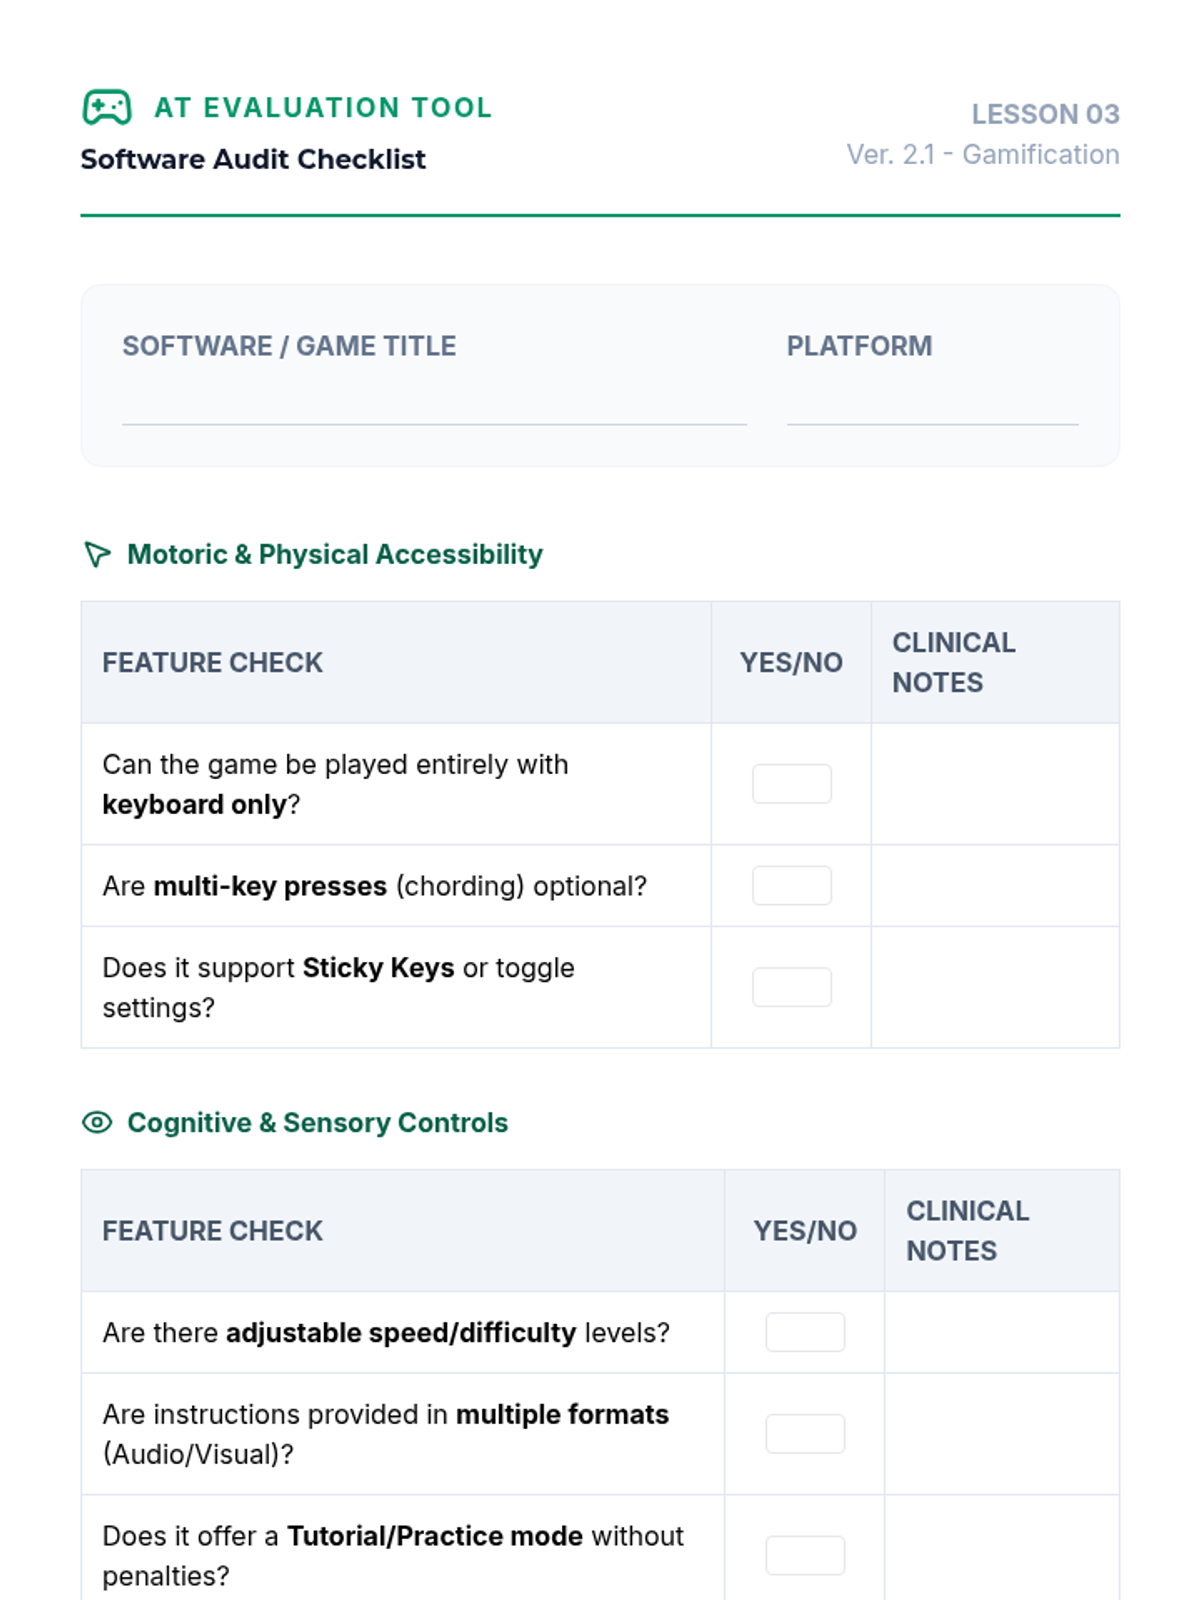
Task: Check the Sticky Keys Yes/No box
Action: pos(791,987)
